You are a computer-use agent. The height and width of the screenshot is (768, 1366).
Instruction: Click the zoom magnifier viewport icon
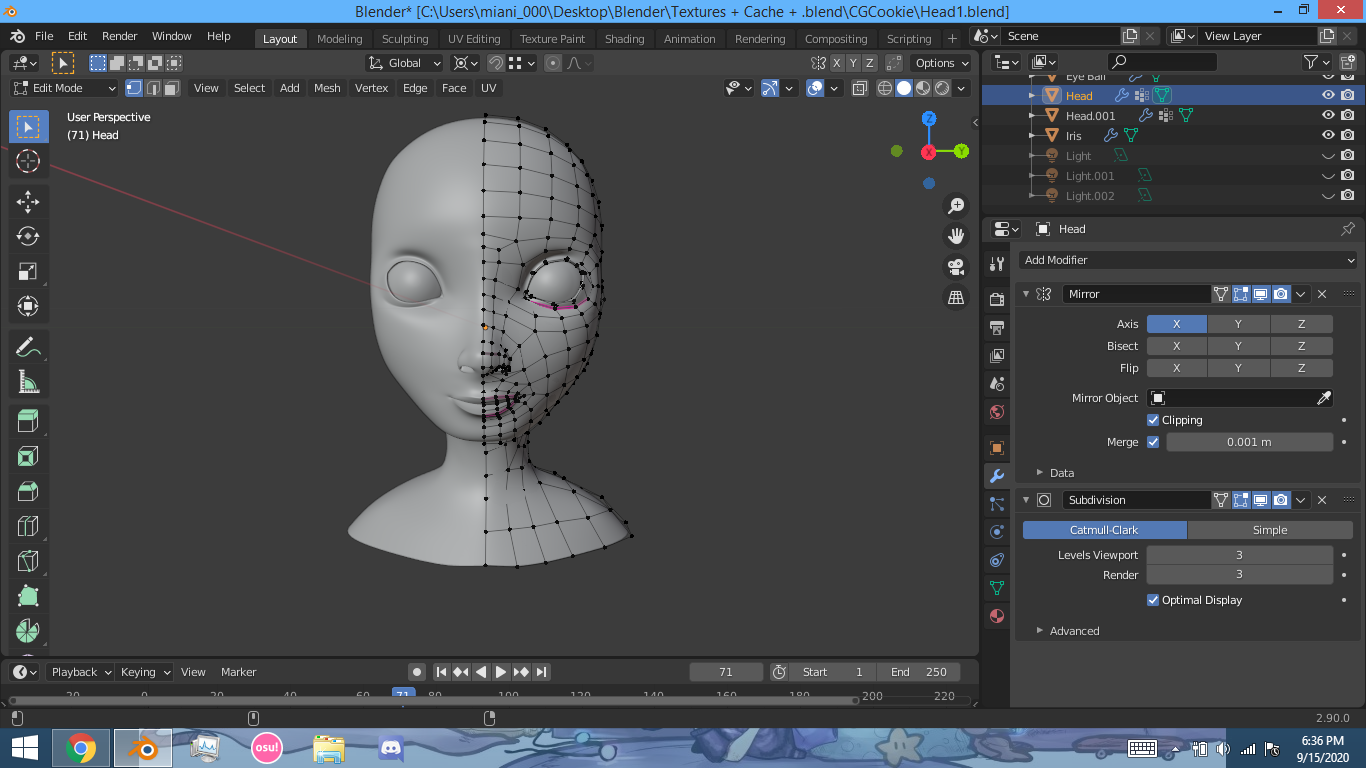tap(956, 206)
